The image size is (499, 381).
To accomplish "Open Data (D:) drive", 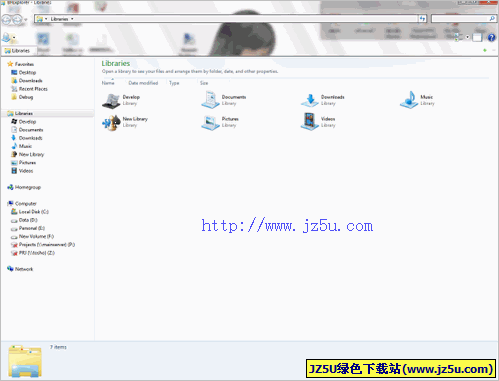I will point(28,220).
